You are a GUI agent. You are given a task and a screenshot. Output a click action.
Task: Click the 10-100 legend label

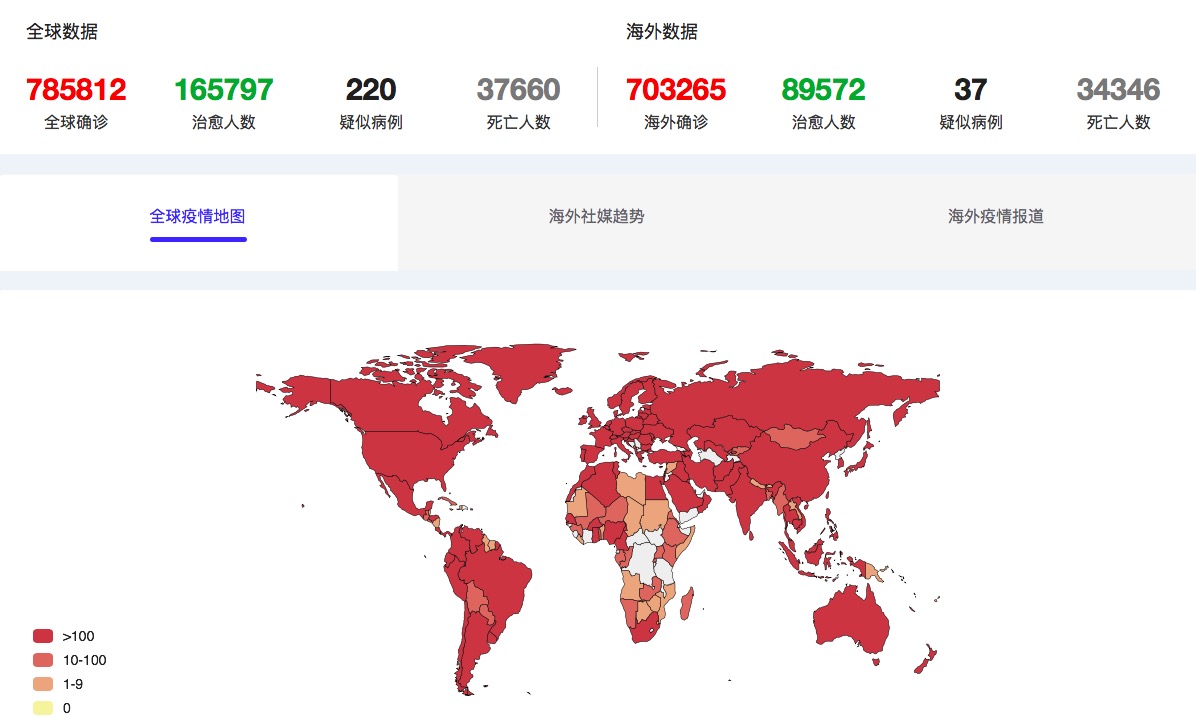(x=85, y=660)
